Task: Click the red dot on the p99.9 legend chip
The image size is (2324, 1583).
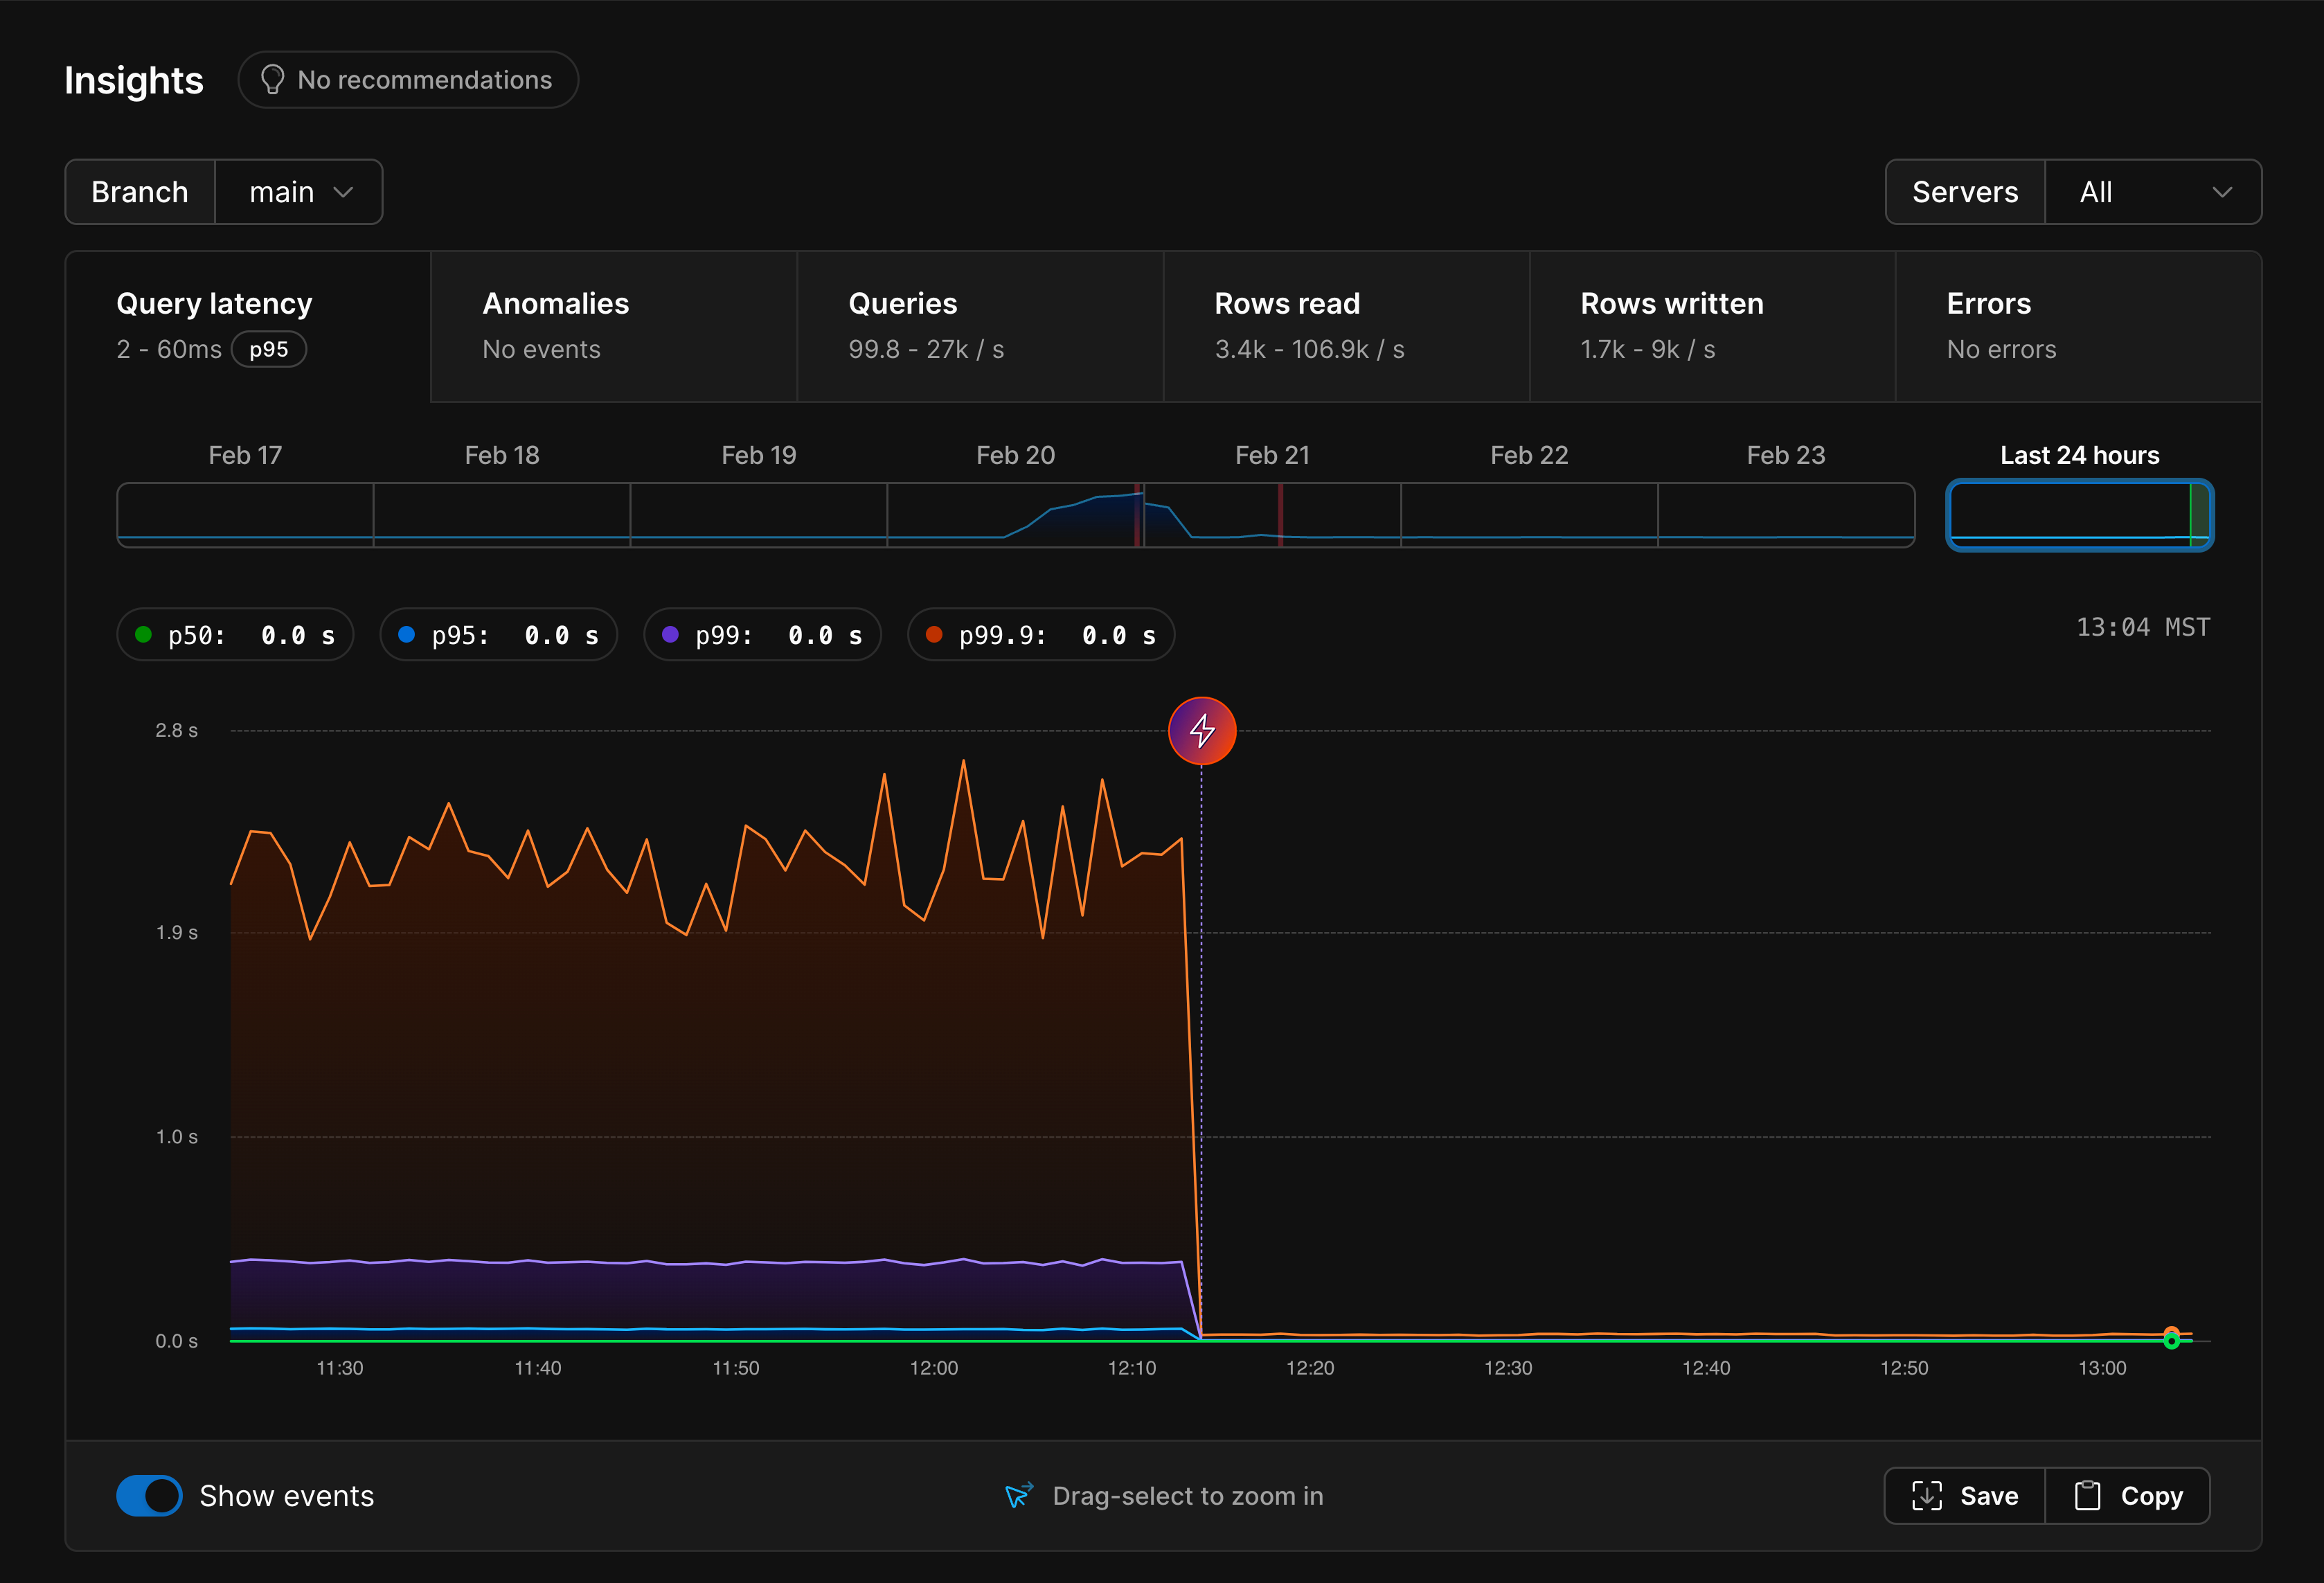Action: (x=934, y=634)
